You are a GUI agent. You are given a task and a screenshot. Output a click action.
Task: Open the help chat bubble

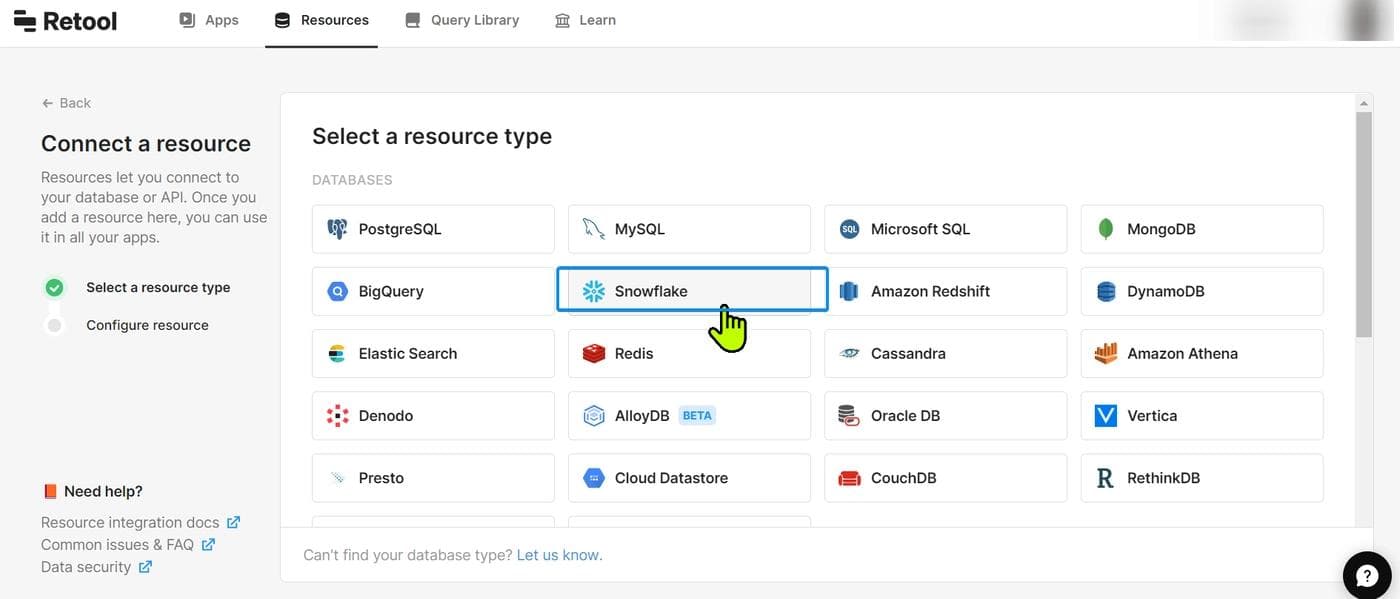1366,575
